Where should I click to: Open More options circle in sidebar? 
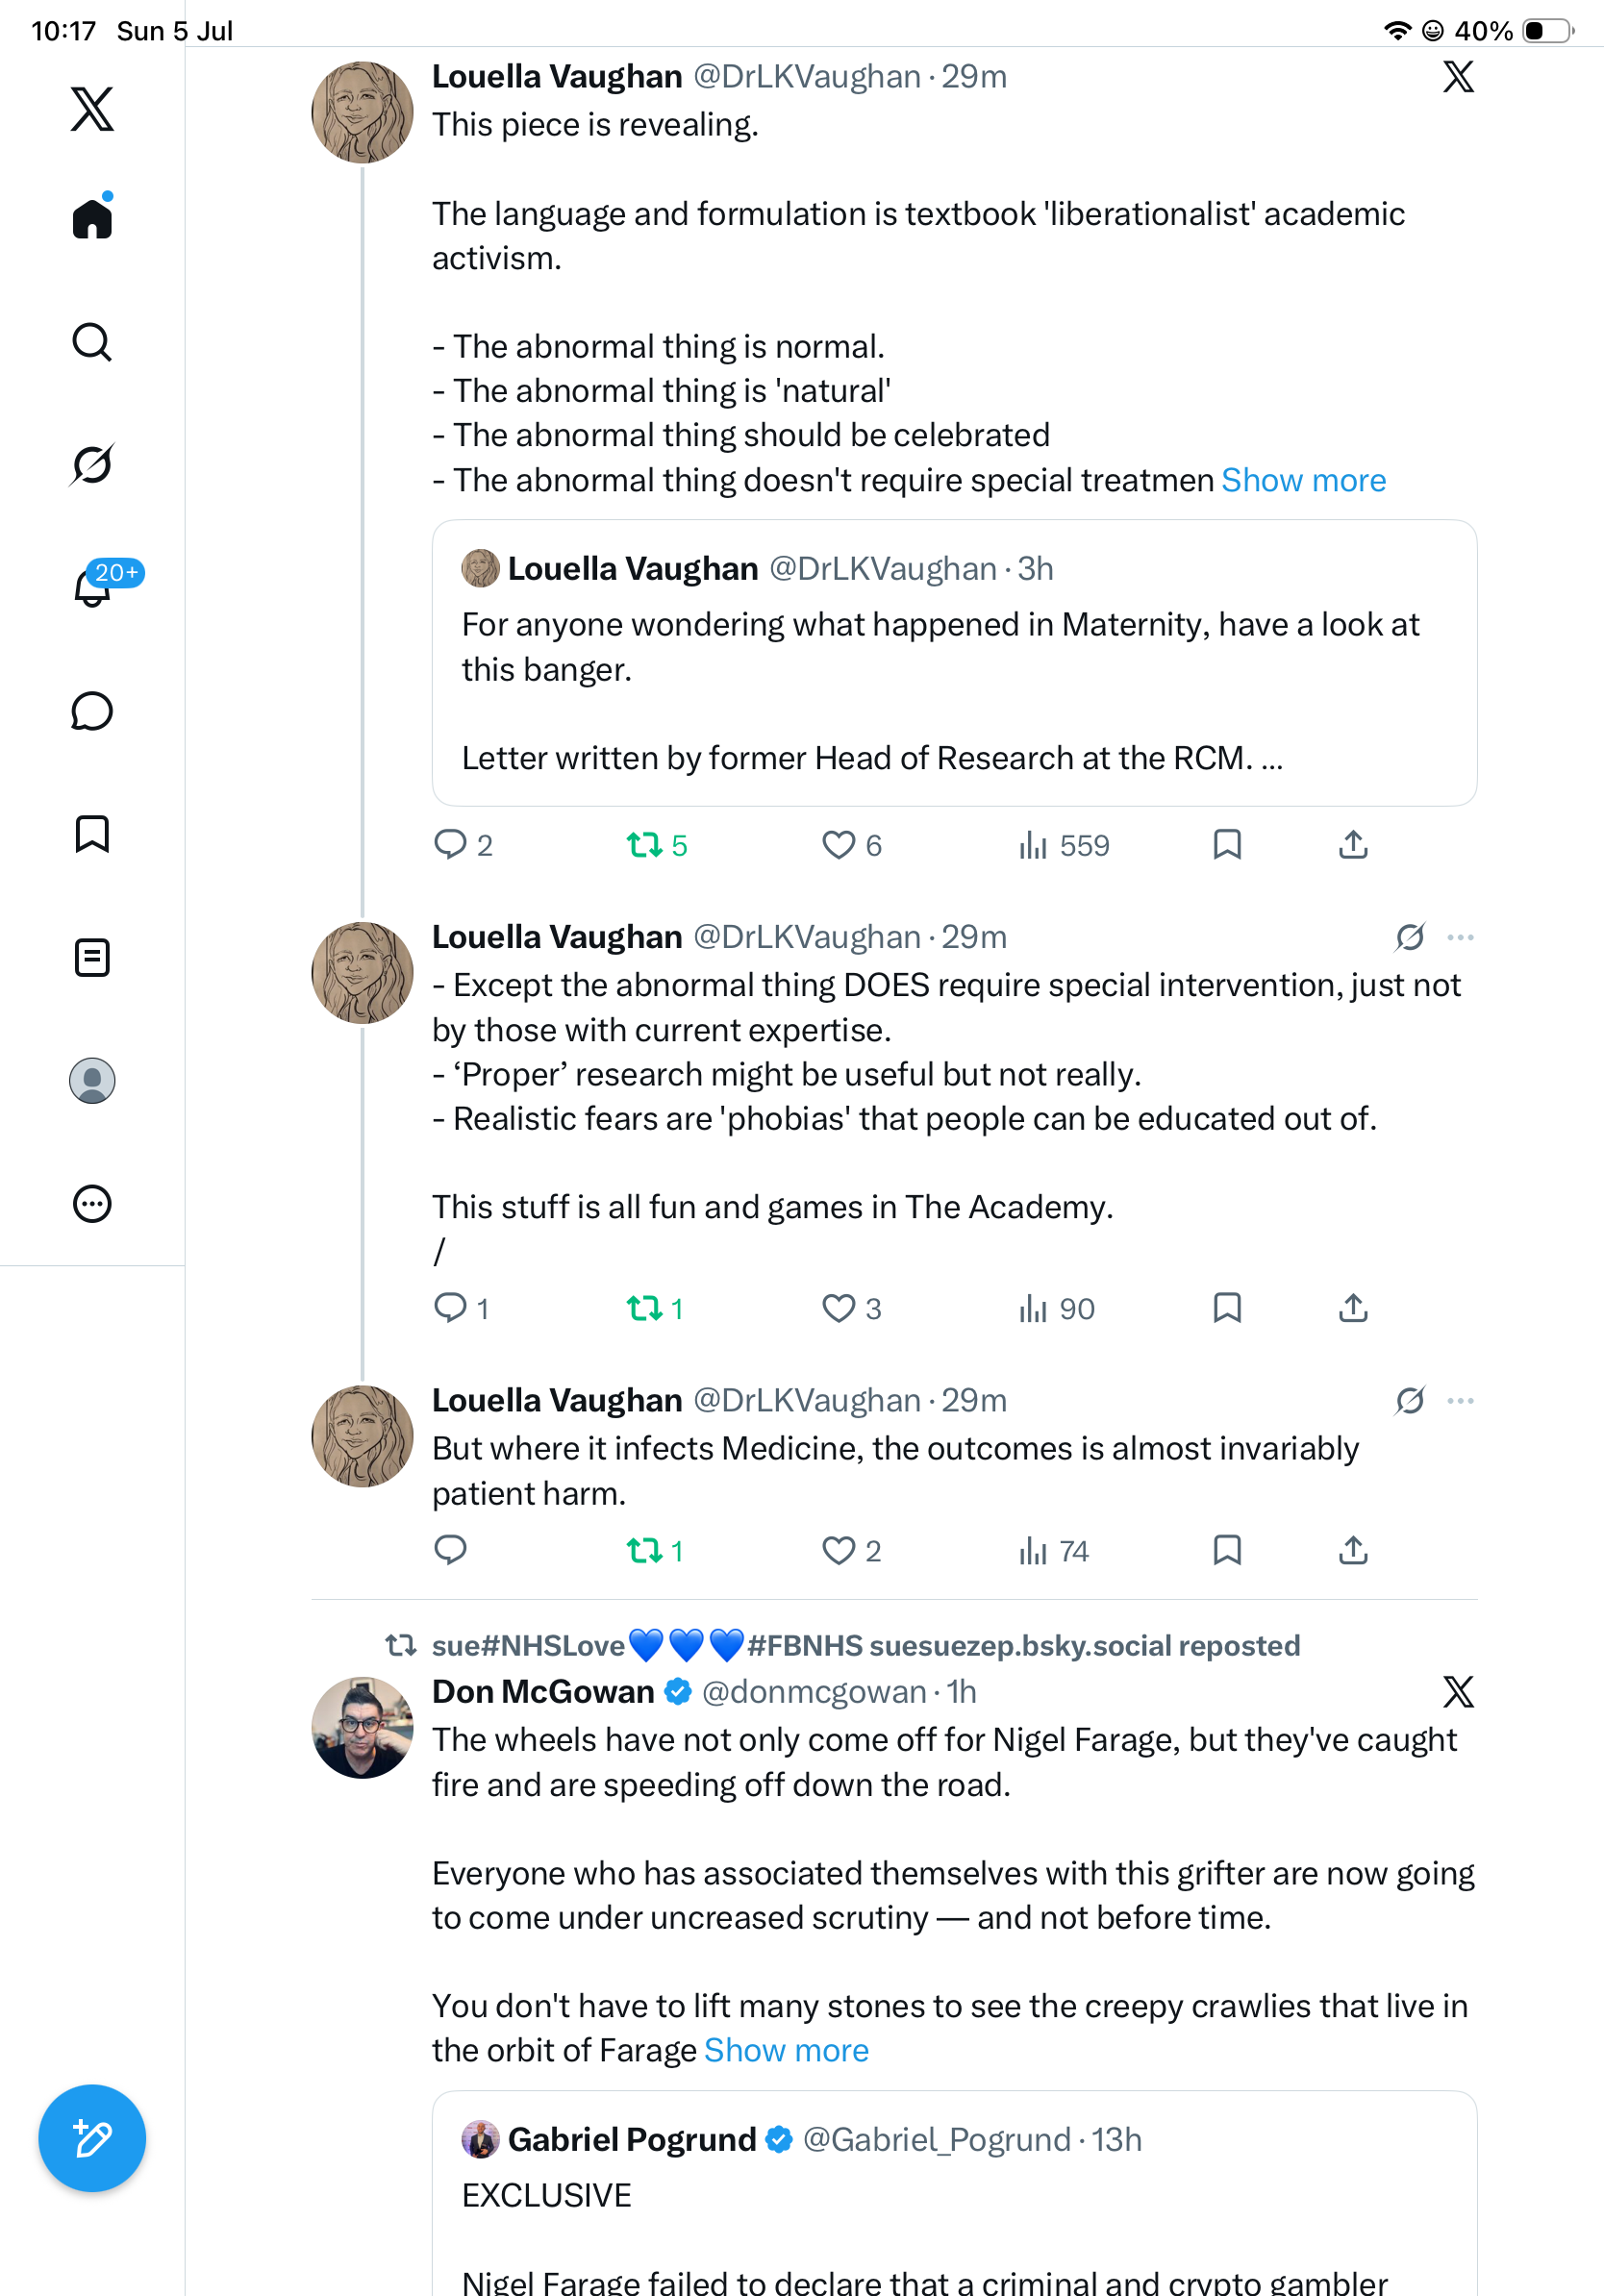[92, 1203]
